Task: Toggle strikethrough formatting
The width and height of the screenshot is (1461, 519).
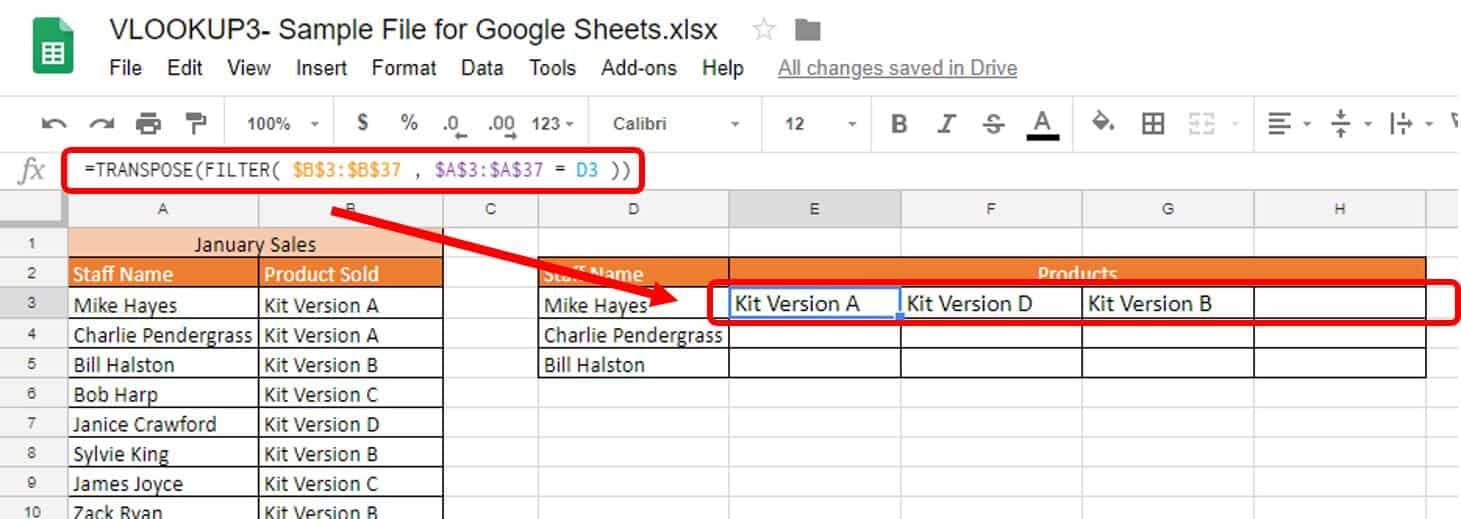Action: pyautogui.click(x=993, y=124)
